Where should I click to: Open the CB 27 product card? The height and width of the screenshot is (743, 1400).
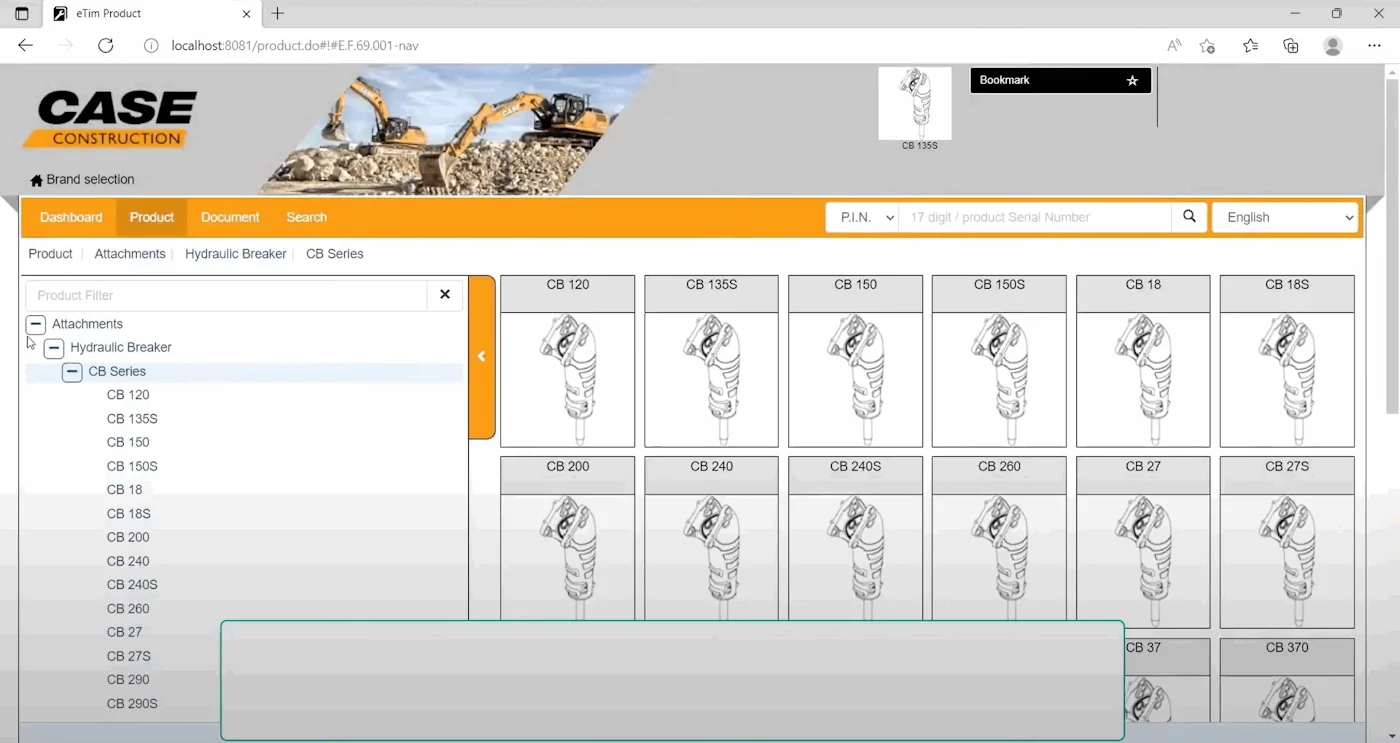click(1143, 543)
